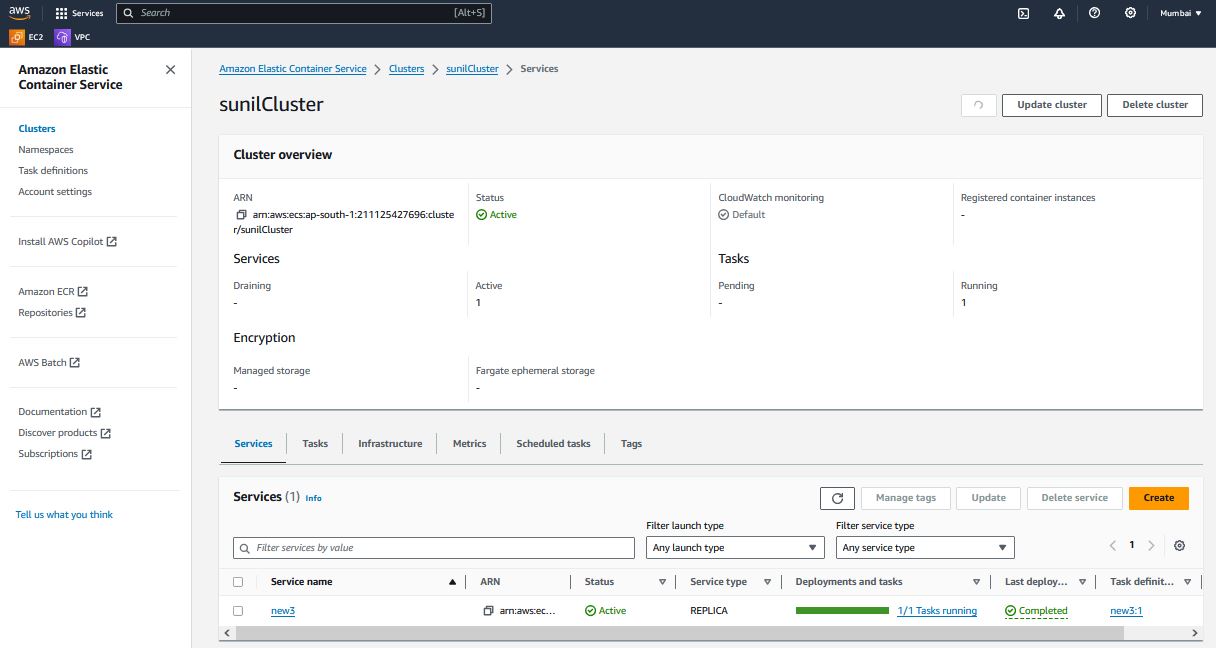Toggle the select all services checkbox

pyautogui.click(x=238, y=582)
